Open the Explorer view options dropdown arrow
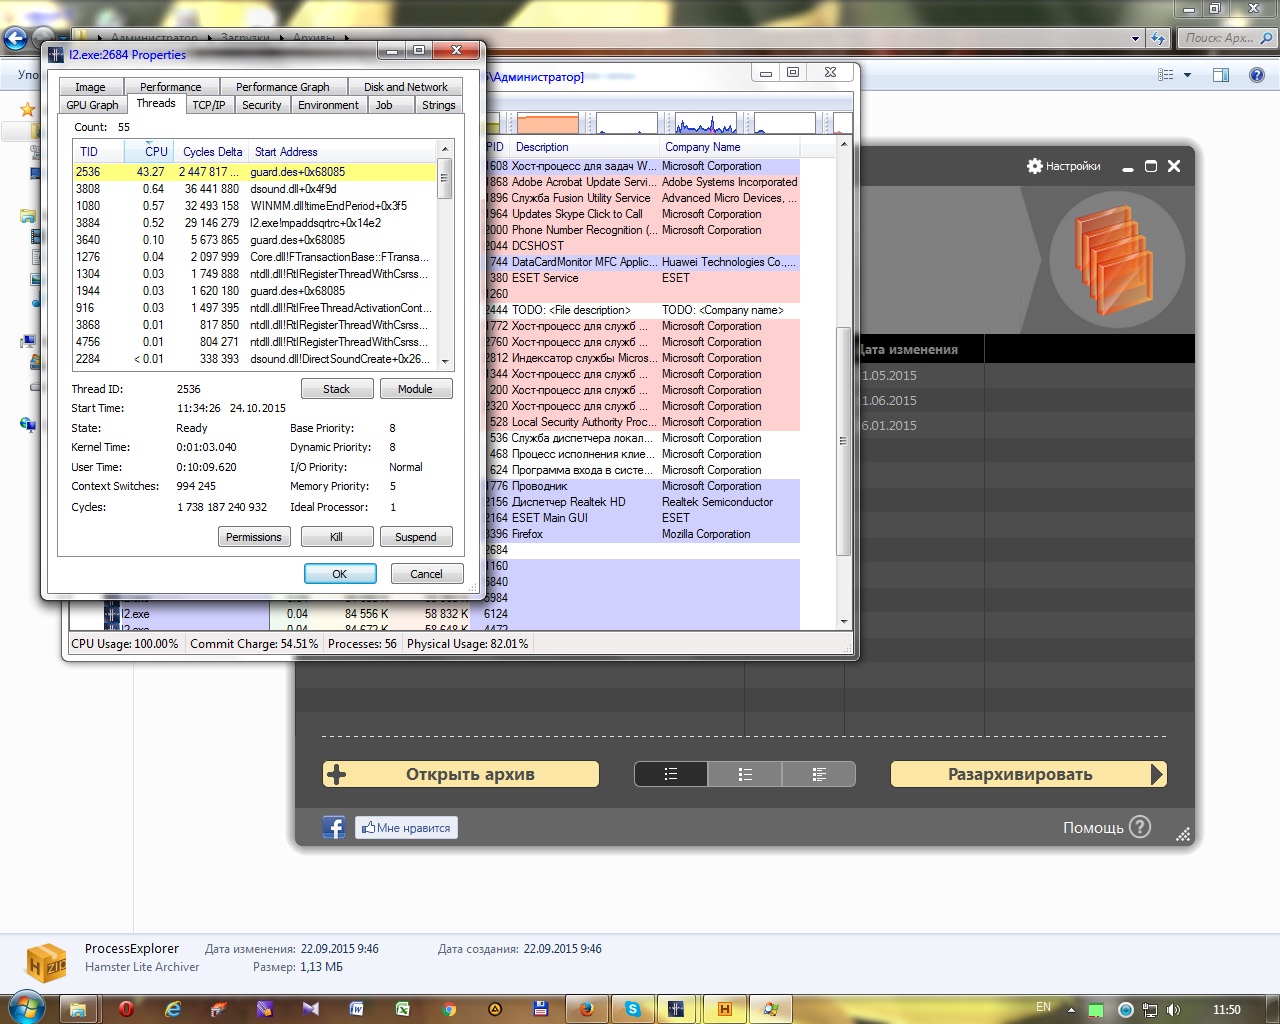The height and width of the screenshot is (1024, 1280). point(1188,75)
